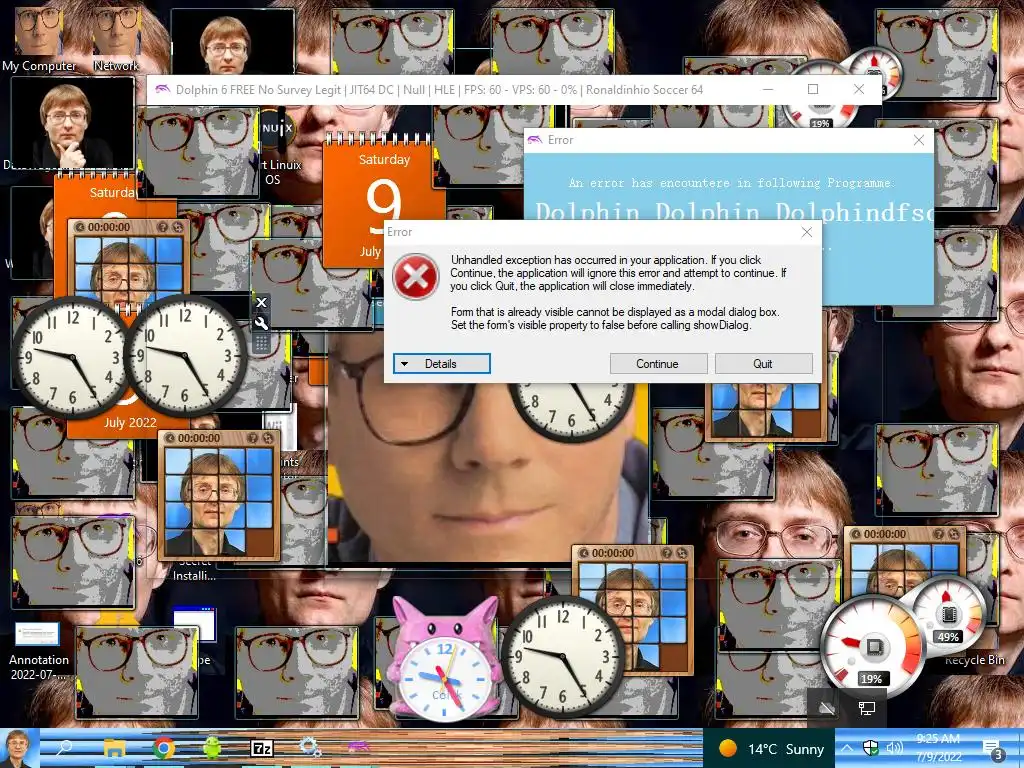Open the My Computer desktop icon

coord(39,38)
